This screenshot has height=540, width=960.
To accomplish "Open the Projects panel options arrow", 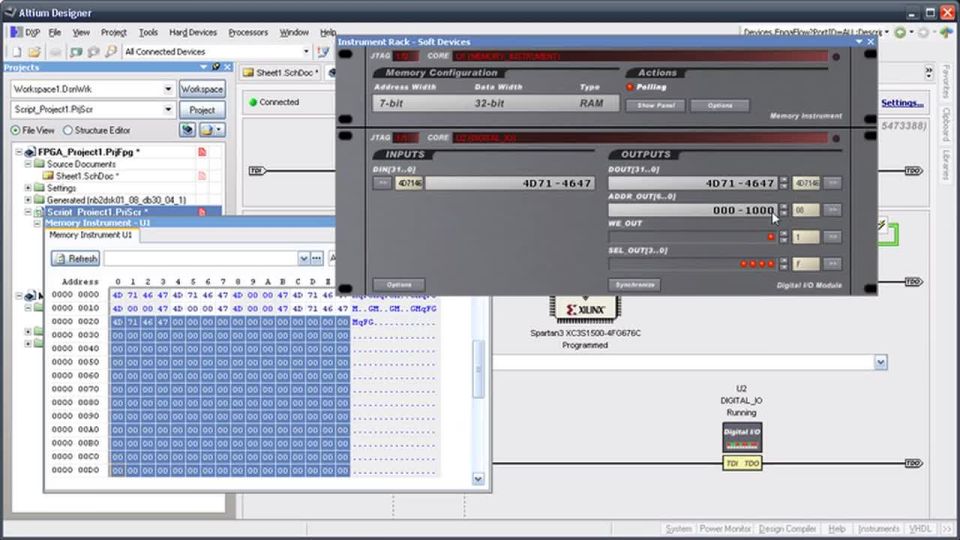I will [203, 67].
